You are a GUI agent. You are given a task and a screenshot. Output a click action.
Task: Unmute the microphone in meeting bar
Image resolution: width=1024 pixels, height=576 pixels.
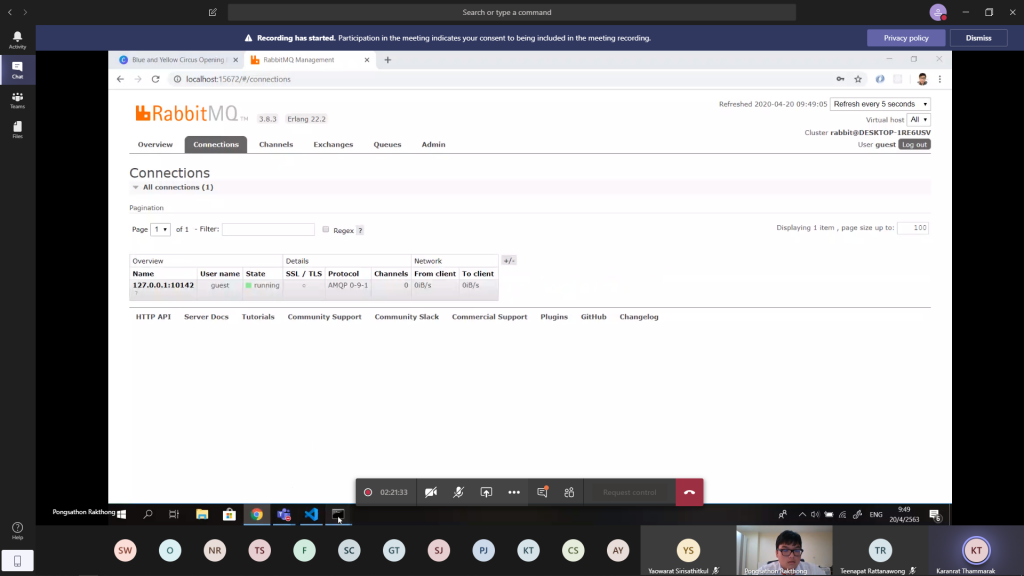pos(459,492)
